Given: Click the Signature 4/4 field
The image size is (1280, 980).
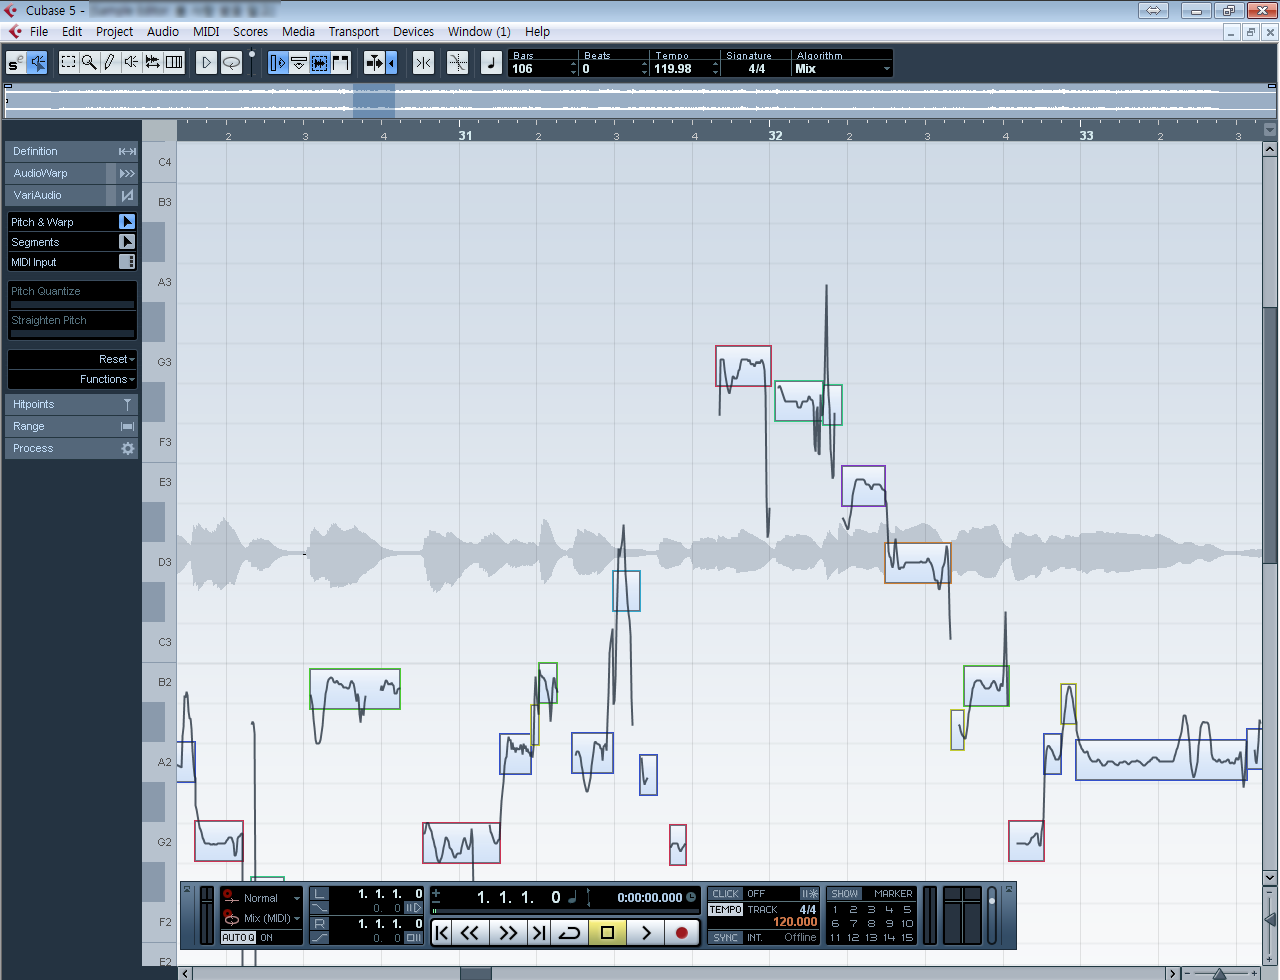Looking at the screenshot, I should (757, 69).
